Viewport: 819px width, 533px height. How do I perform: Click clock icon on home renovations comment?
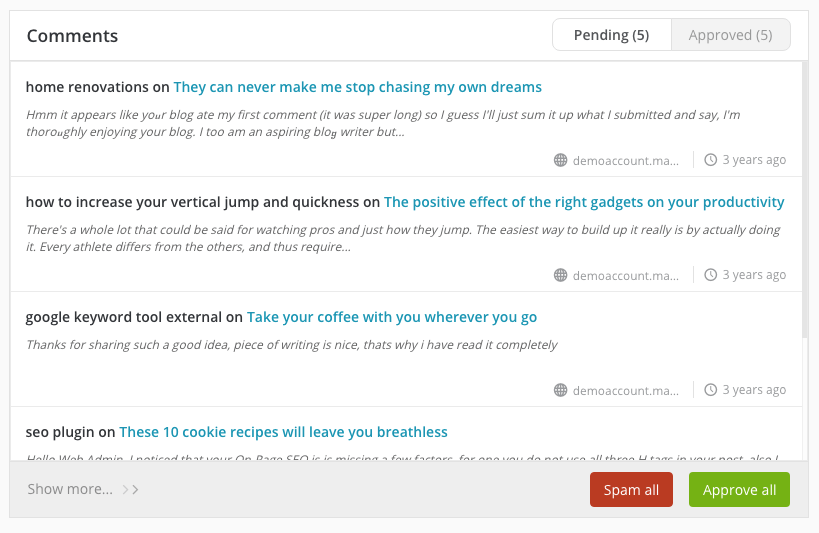tap(711, 160)
